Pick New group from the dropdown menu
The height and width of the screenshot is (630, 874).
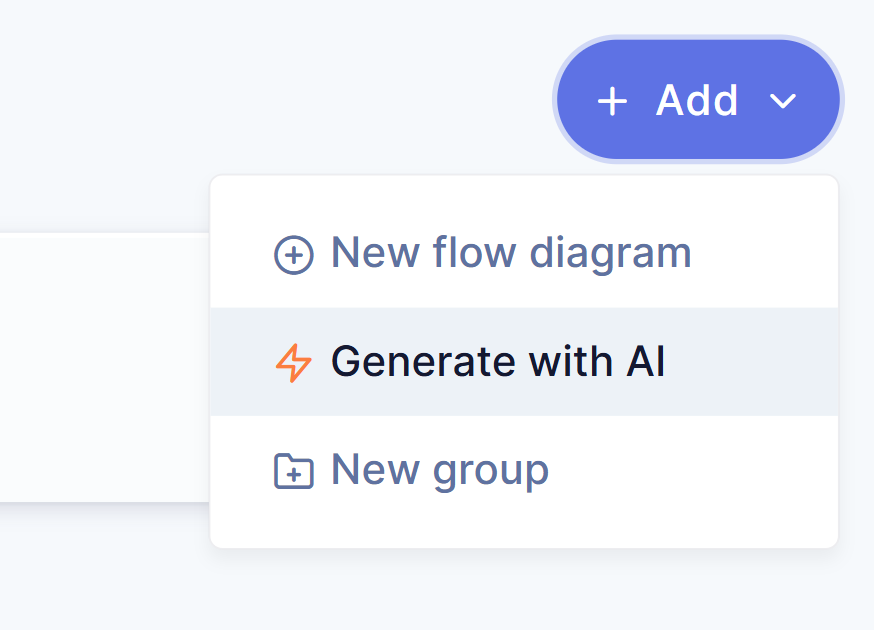[441, 470]
